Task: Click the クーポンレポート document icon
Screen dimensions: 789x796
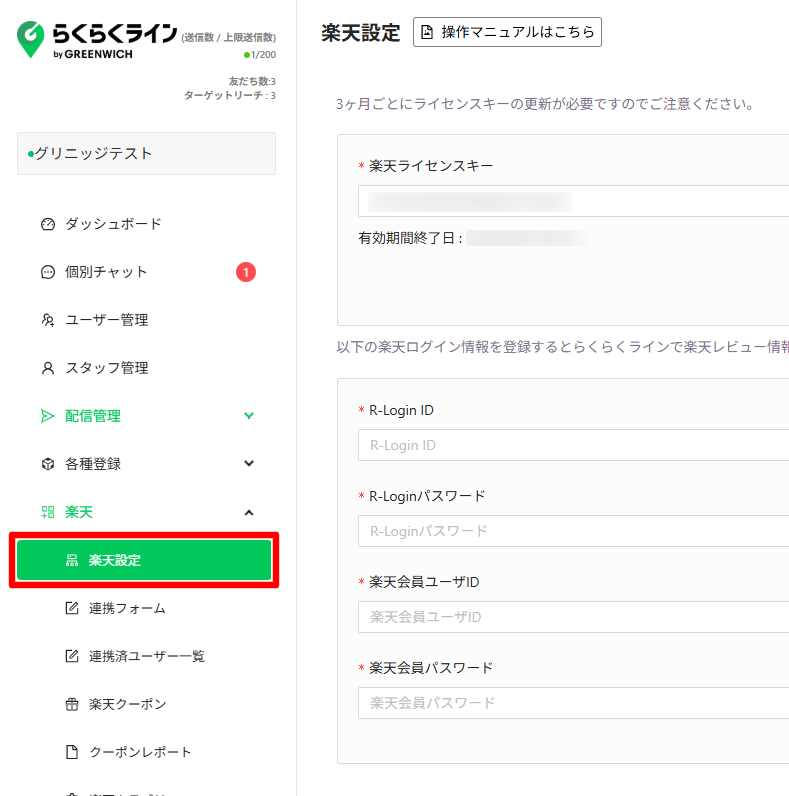Action: pos(72,752)
